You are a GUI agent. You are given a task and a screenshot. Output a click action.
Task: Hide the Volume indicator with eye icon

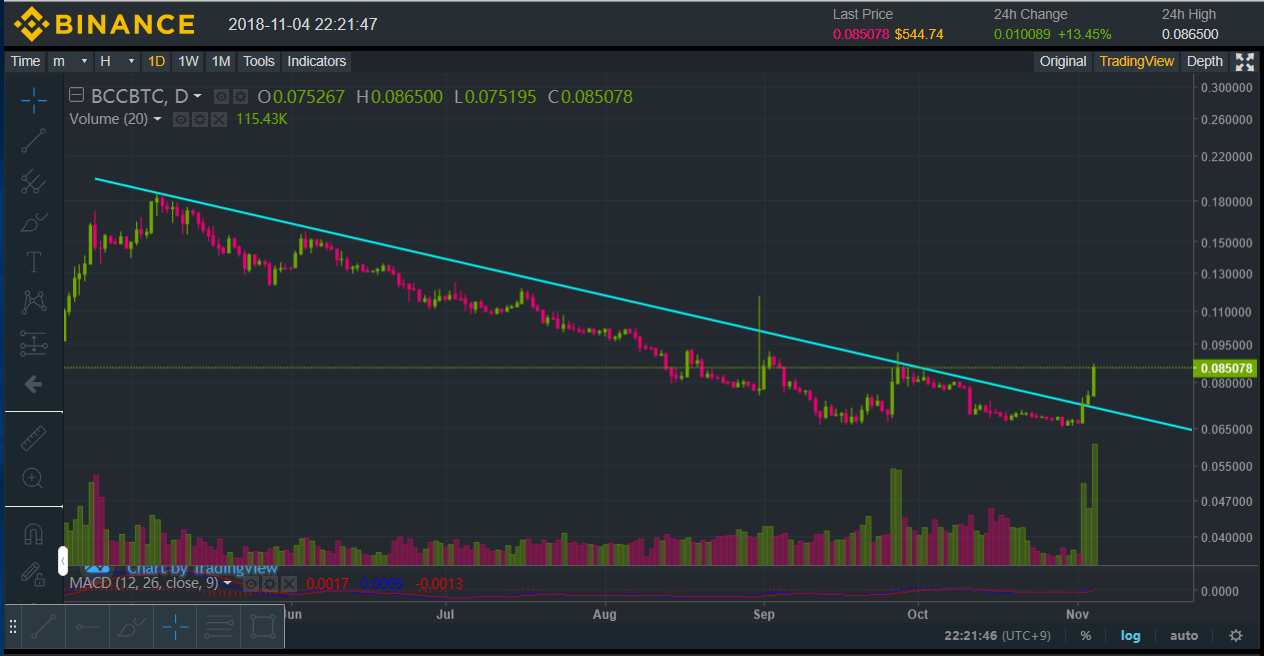click(181, 119)
